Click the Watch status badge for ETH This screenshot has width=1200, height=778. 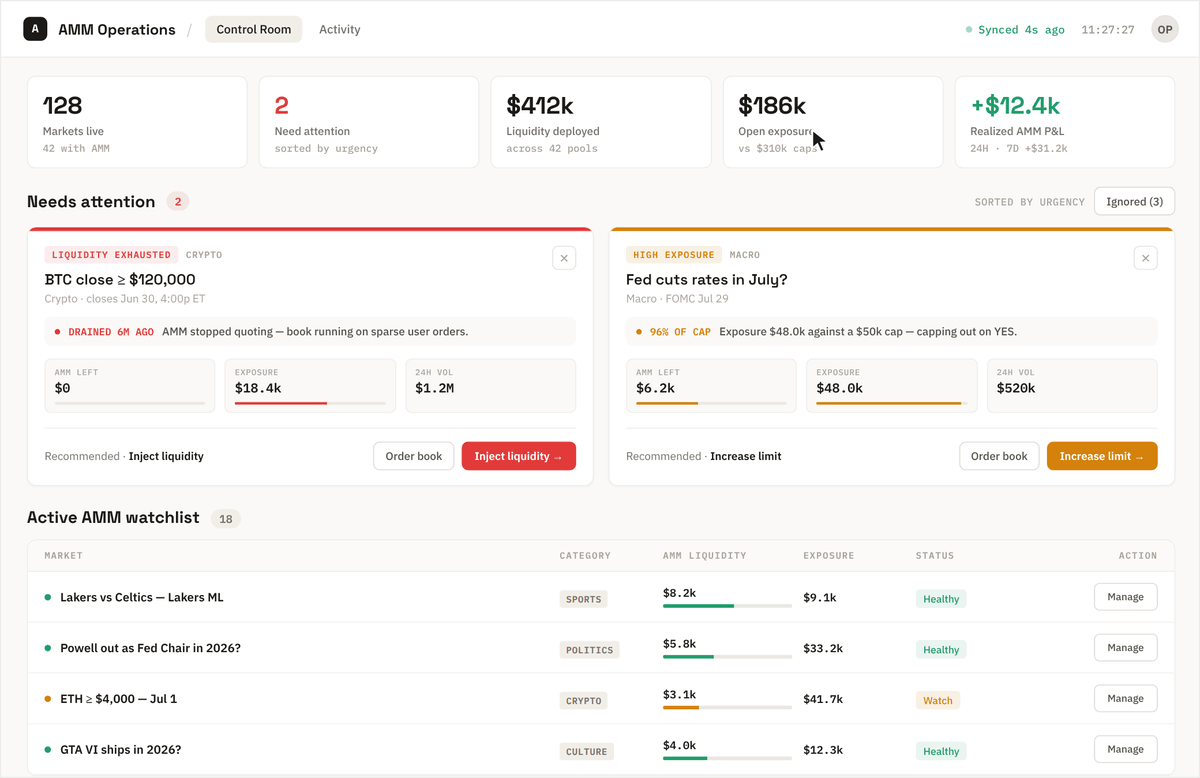click(938, 700)
